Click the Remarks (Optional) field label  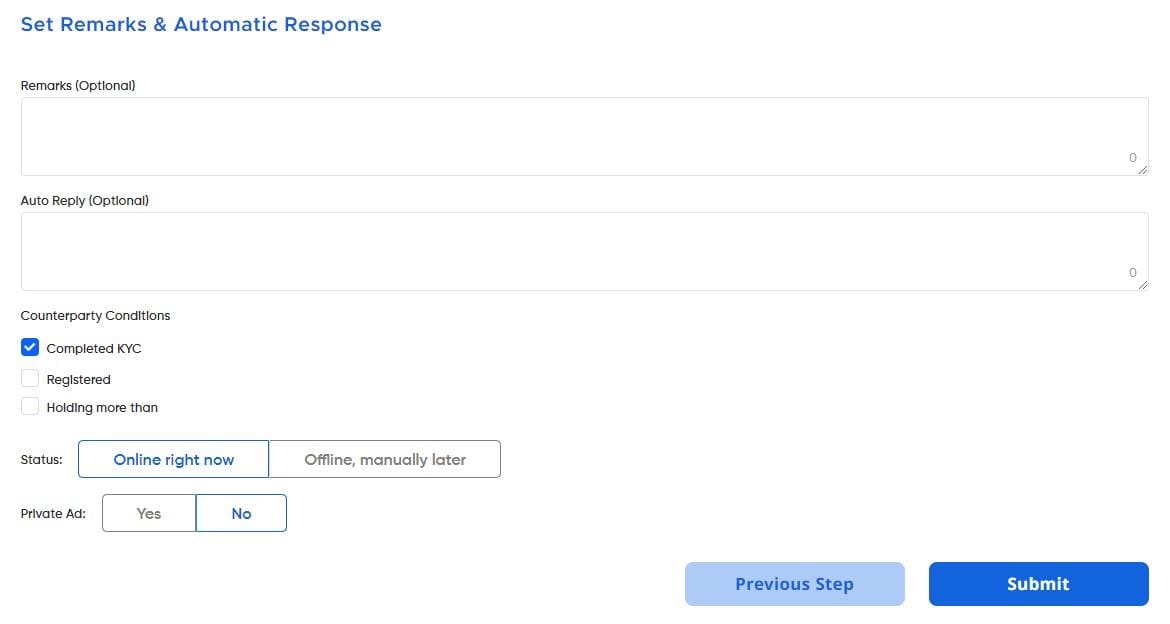click(78, 86)
